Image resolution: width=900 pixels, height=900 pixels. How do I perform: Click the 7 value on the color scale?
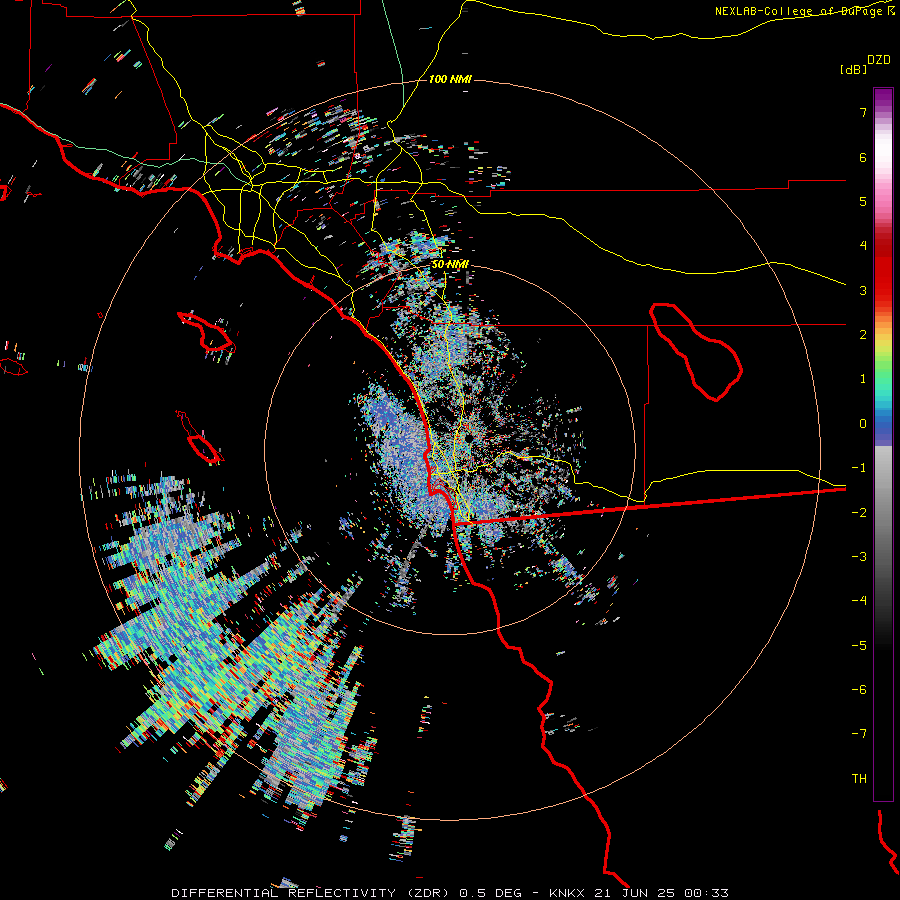863,112
